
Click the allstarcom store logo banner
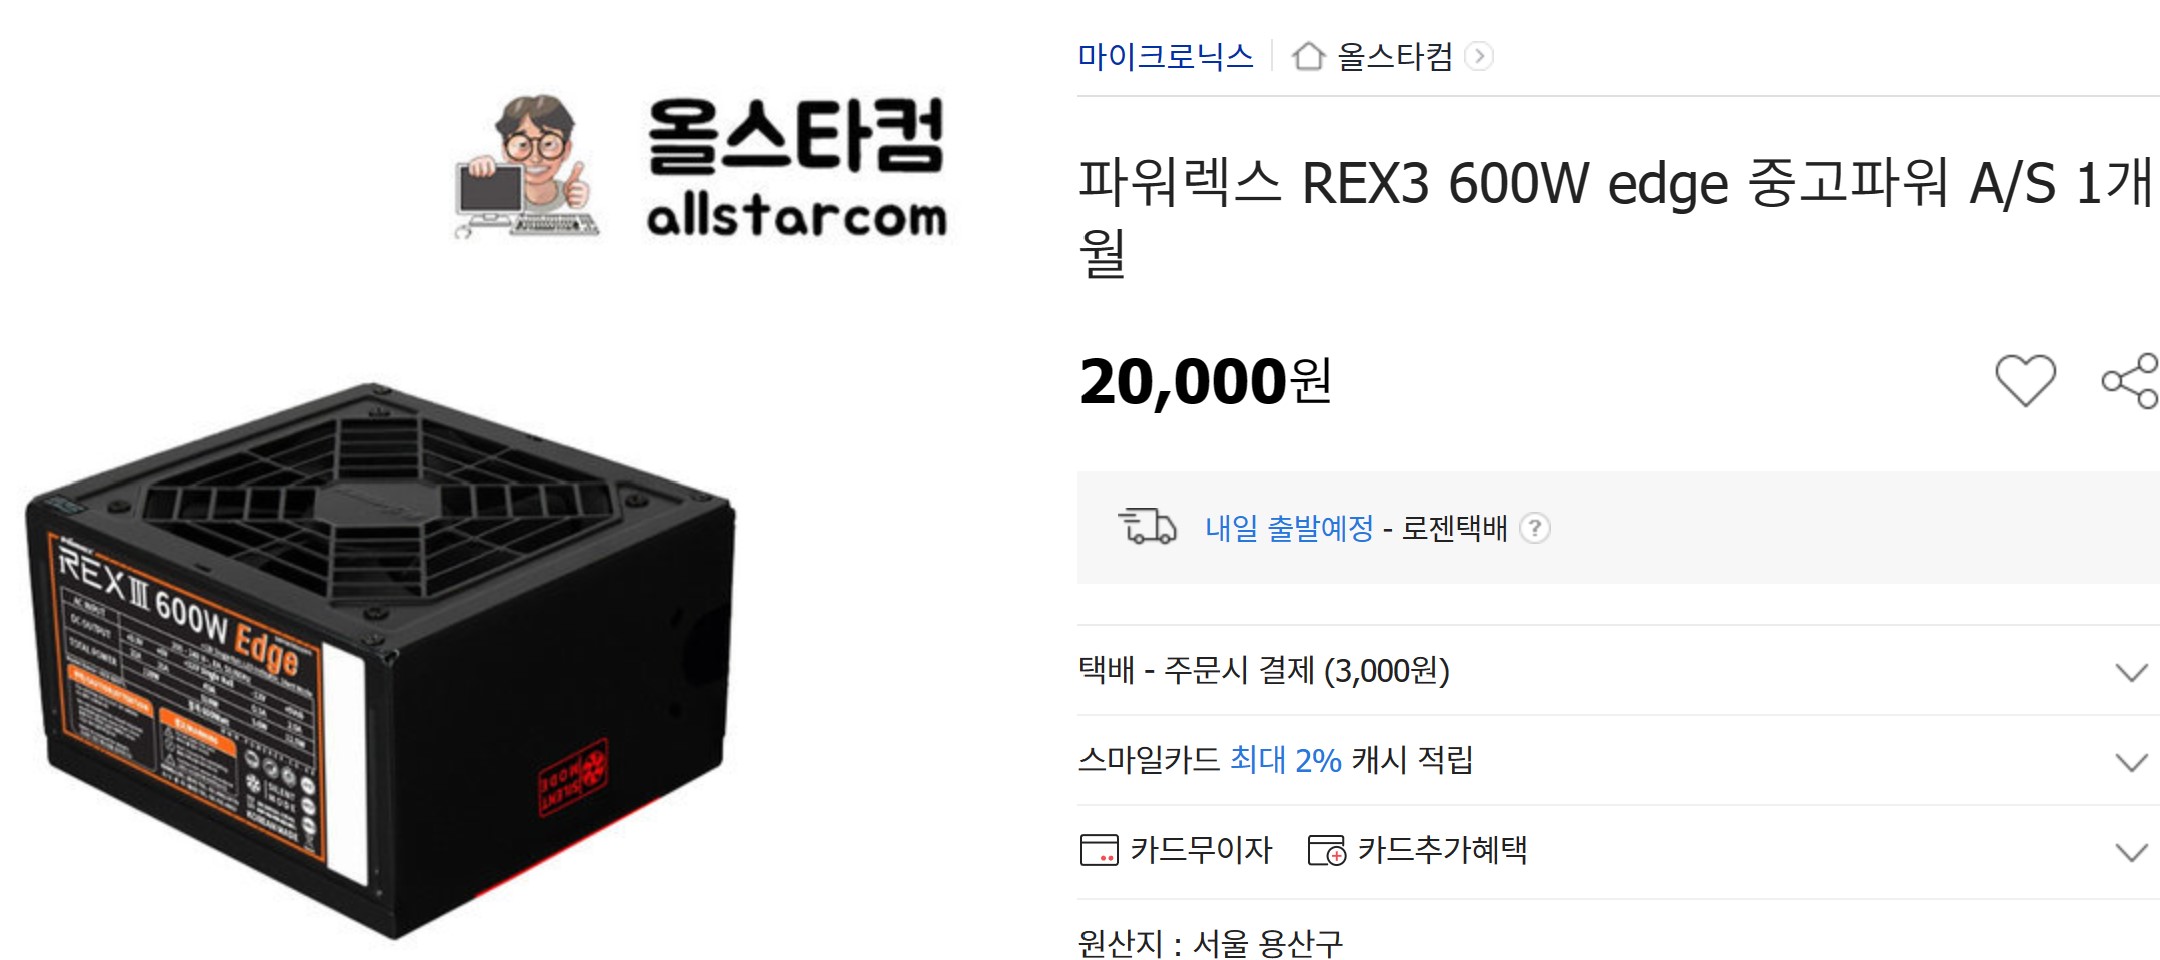(x=700, y=167)
